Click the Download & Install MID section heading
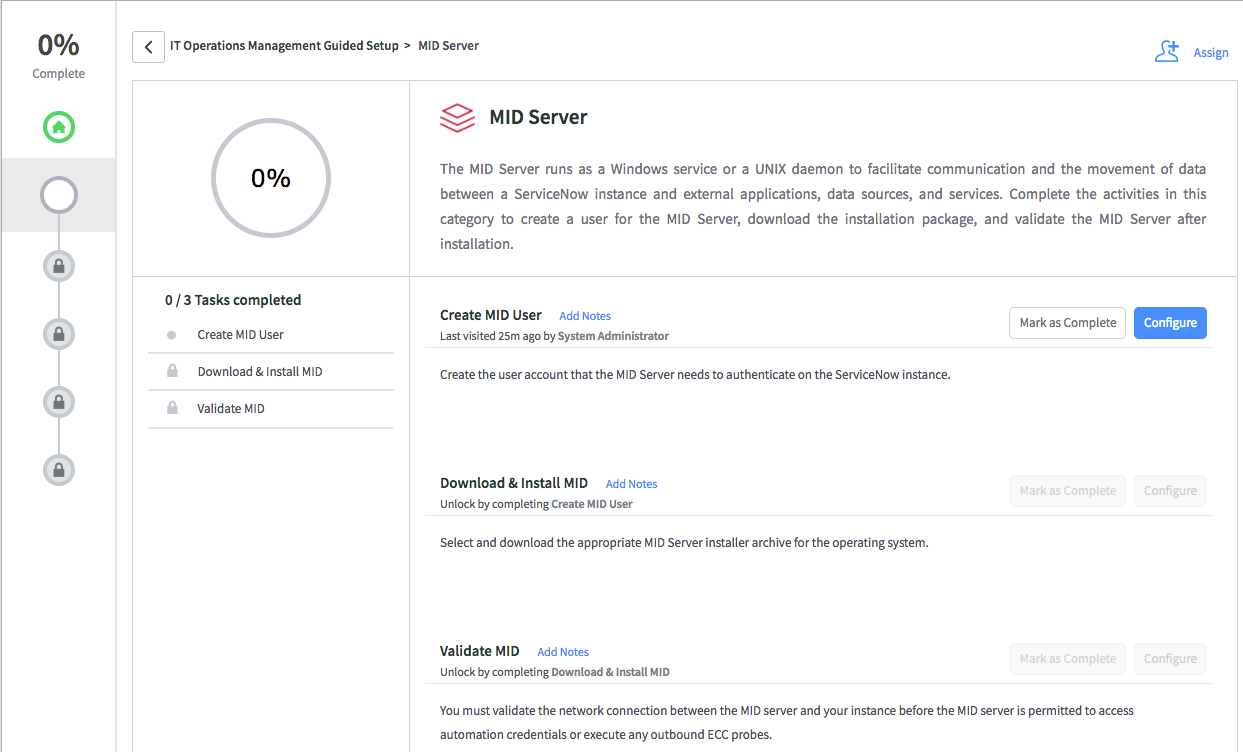This screenshot has height=752, width=1243. point(514,483)
